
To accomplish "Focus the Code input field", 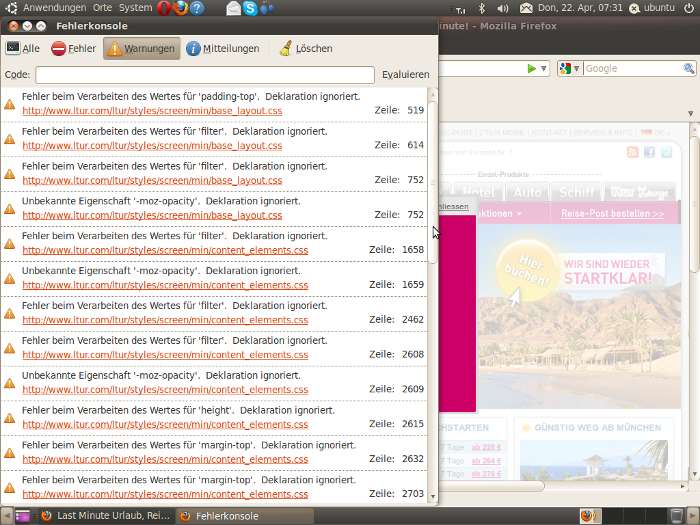I will pos(205,75).
